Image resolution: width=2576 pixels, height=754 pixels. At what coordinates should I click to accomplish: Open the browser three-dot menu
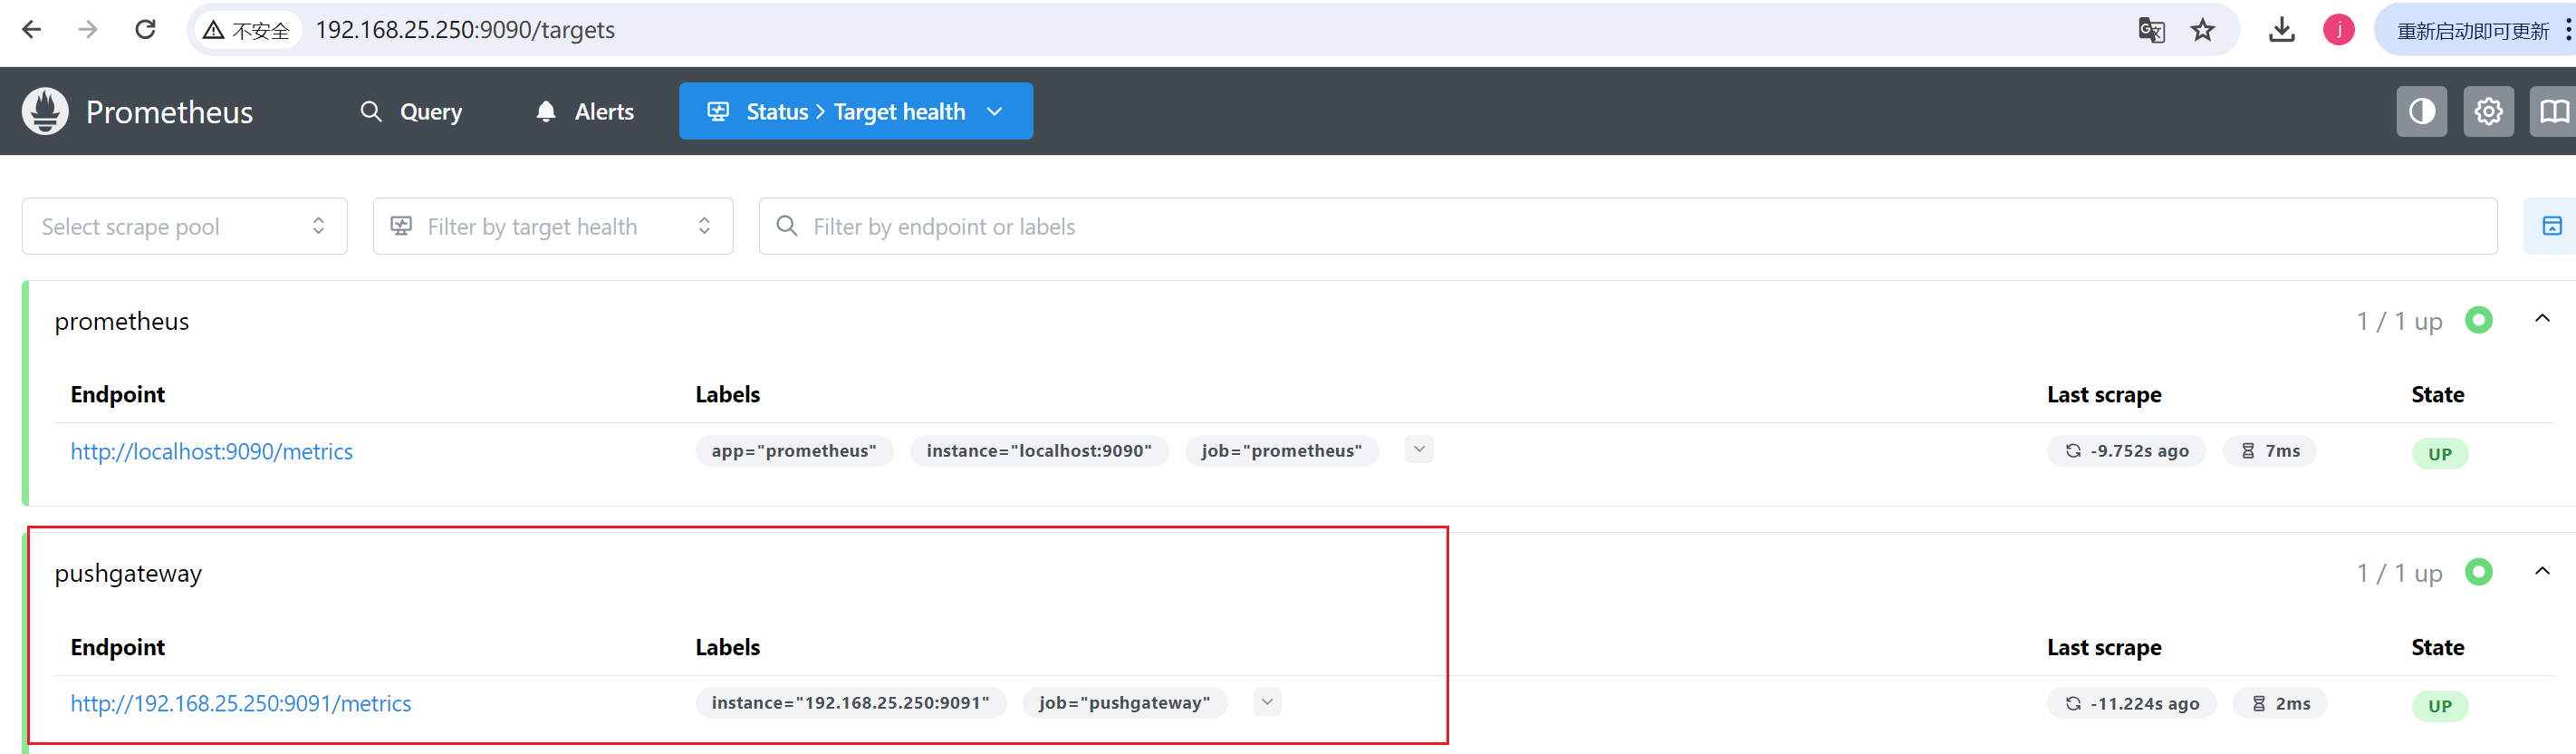2568,30
